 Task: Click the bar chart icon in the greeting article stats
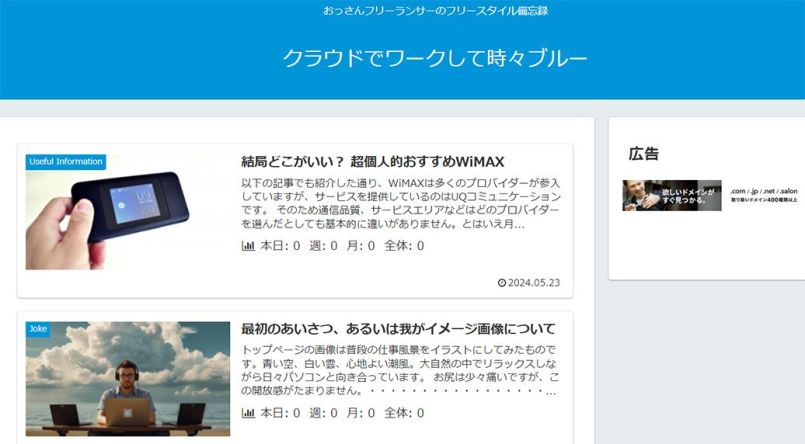click(248, 413)
